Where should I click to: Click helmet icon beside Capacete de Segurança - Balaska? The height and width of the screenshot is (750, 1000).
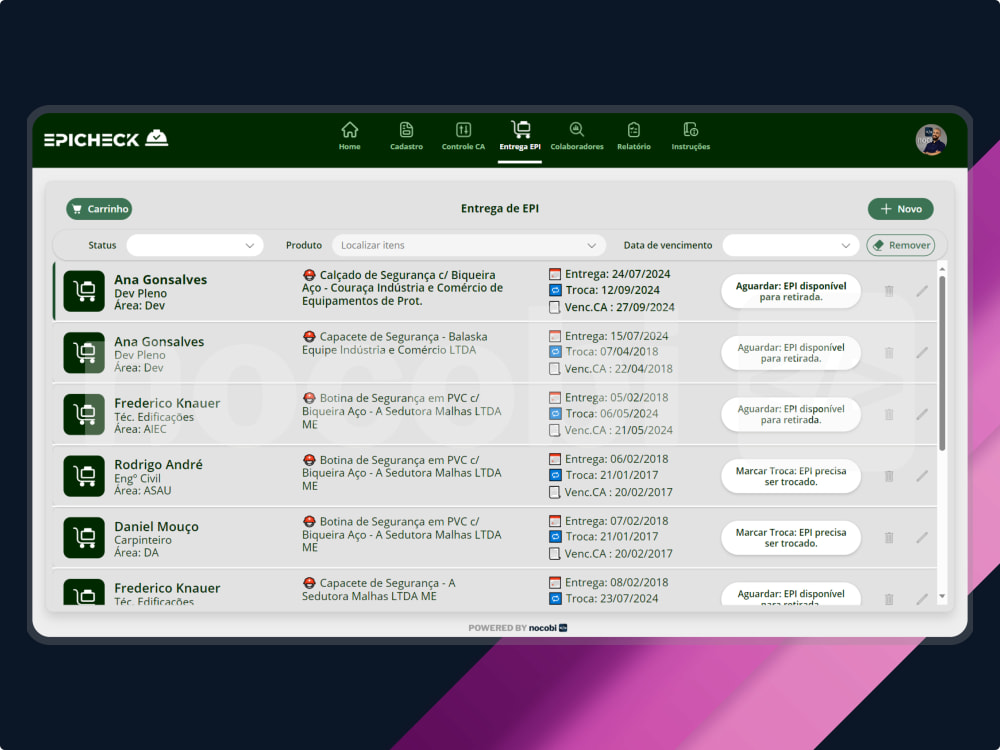pyautogui.click(x=309, y=336)
